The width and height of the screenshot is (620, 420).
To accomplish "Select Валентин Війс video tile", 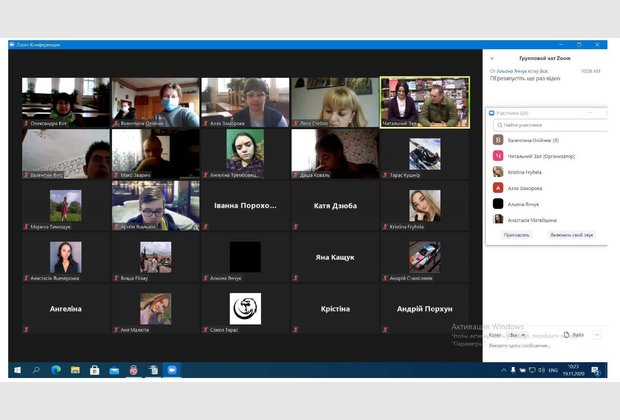I will 66,154.
